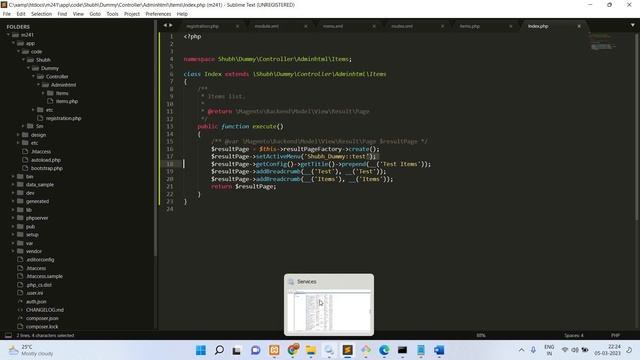The image size is (640, 360).
Task: Open the Preferences menu
Action: [x=158, y=14]
